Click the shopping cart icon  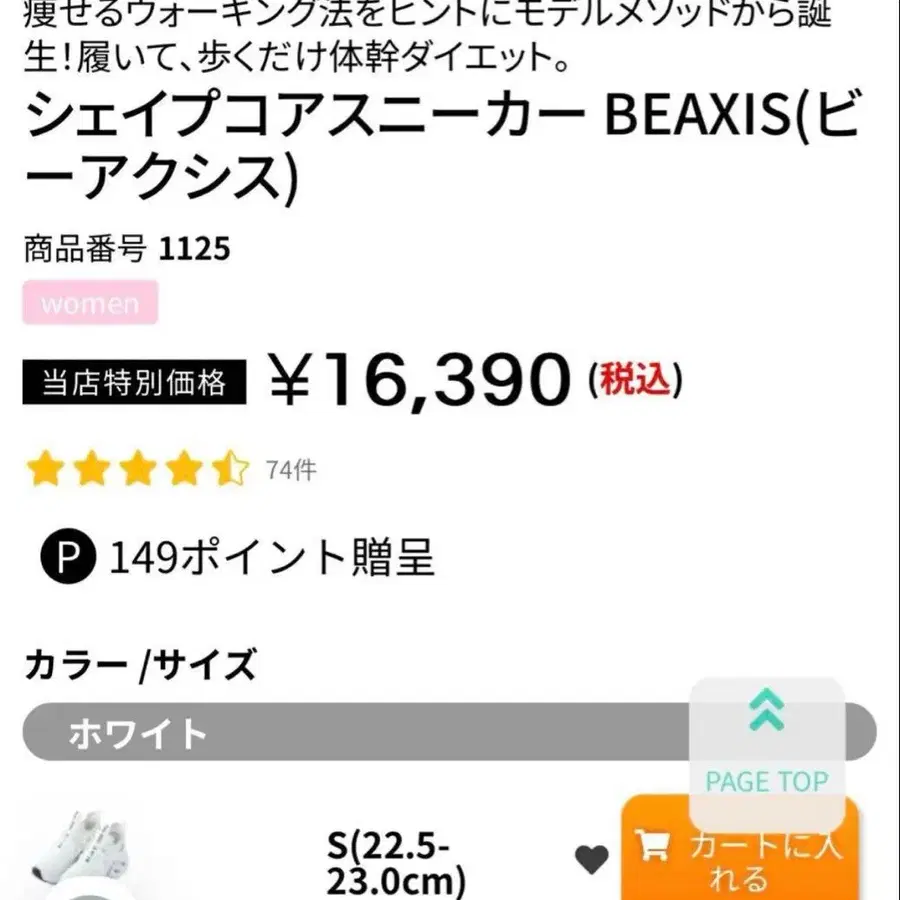click(653, 847)
